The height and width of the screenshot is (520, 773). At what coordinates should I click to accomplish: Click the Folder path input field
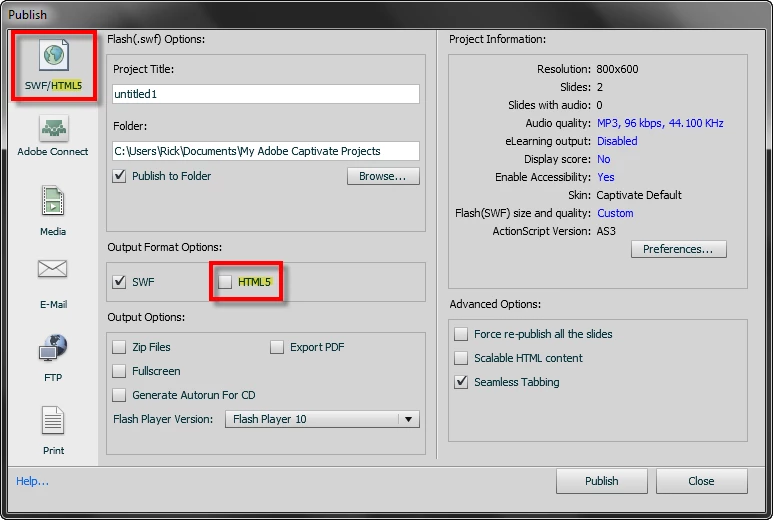(266, 151)
